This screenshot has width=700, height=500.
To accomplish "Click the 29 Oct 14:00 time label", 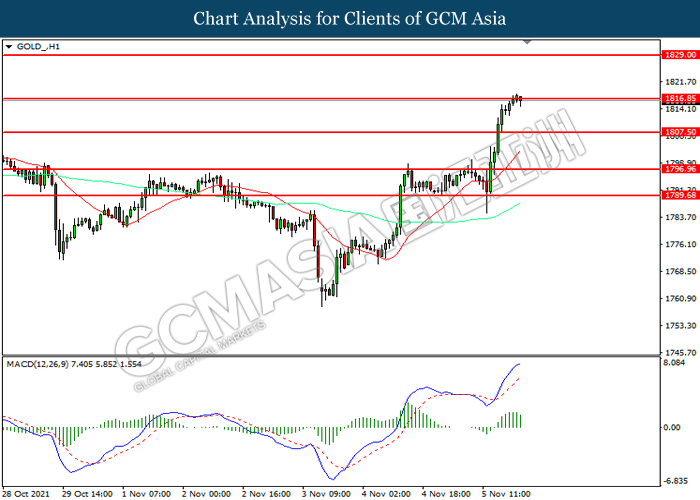I will pyautogui.click(x=87, y=494).
